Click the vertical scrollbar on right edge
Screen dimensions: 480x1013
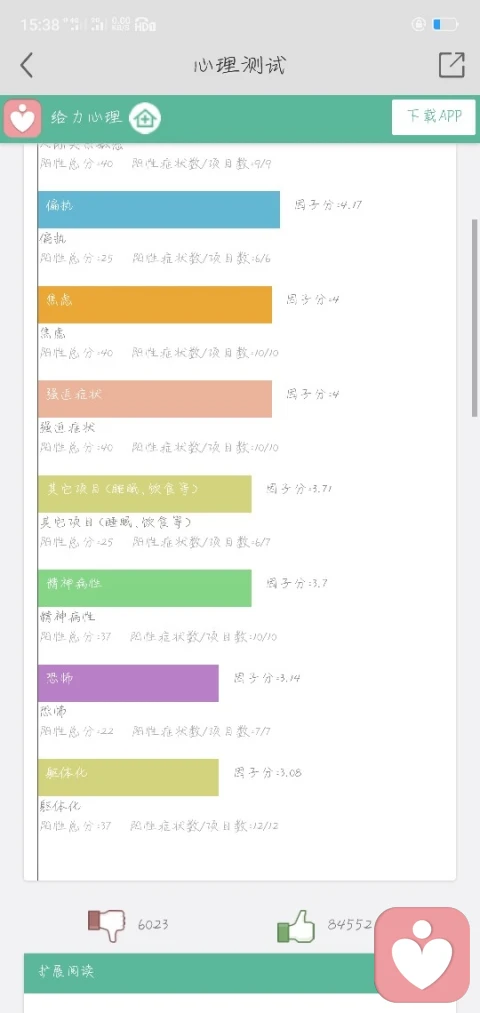(475, 318)
